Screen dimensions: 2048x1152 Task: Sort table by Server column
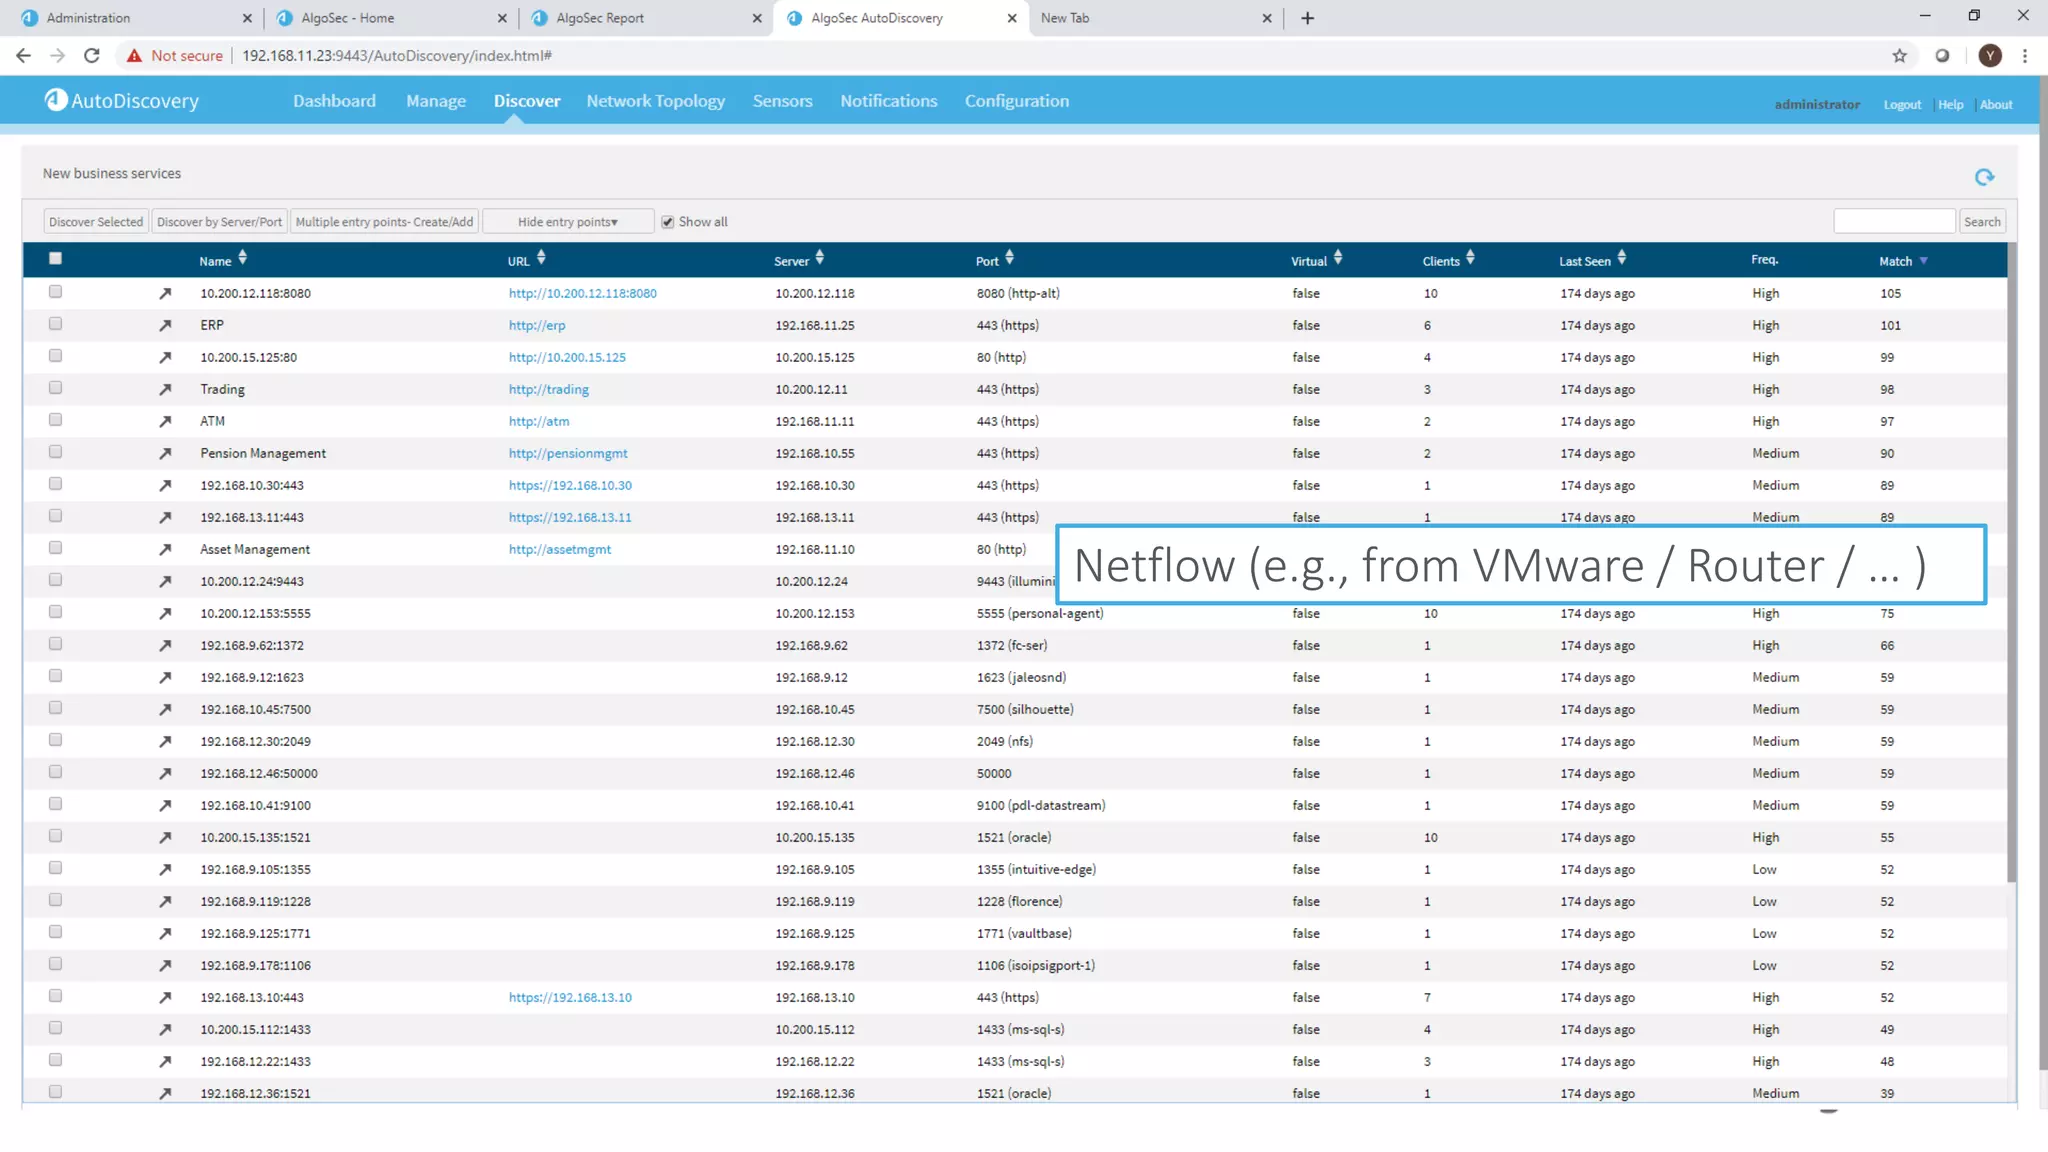click(x=799, y=260)
